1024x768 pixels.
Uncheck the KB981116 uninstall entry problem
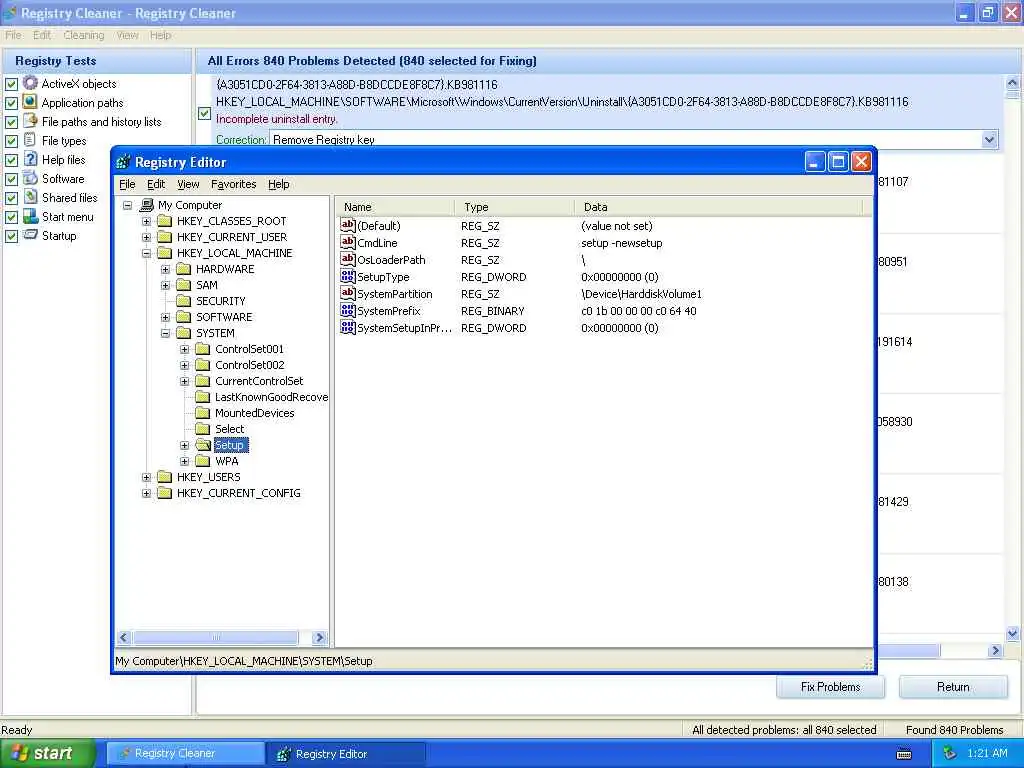click(204, 113)
